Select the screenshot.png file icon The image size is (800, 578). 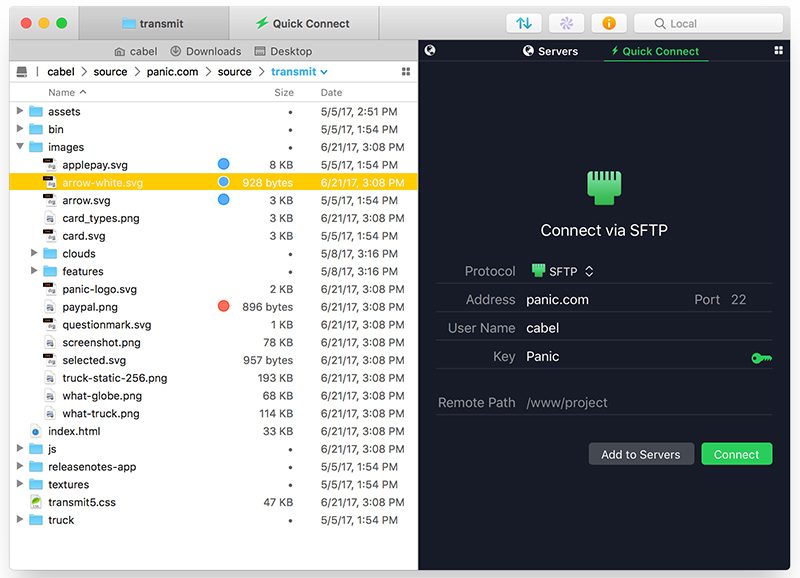pyautogui.click(x=49, y=342)
